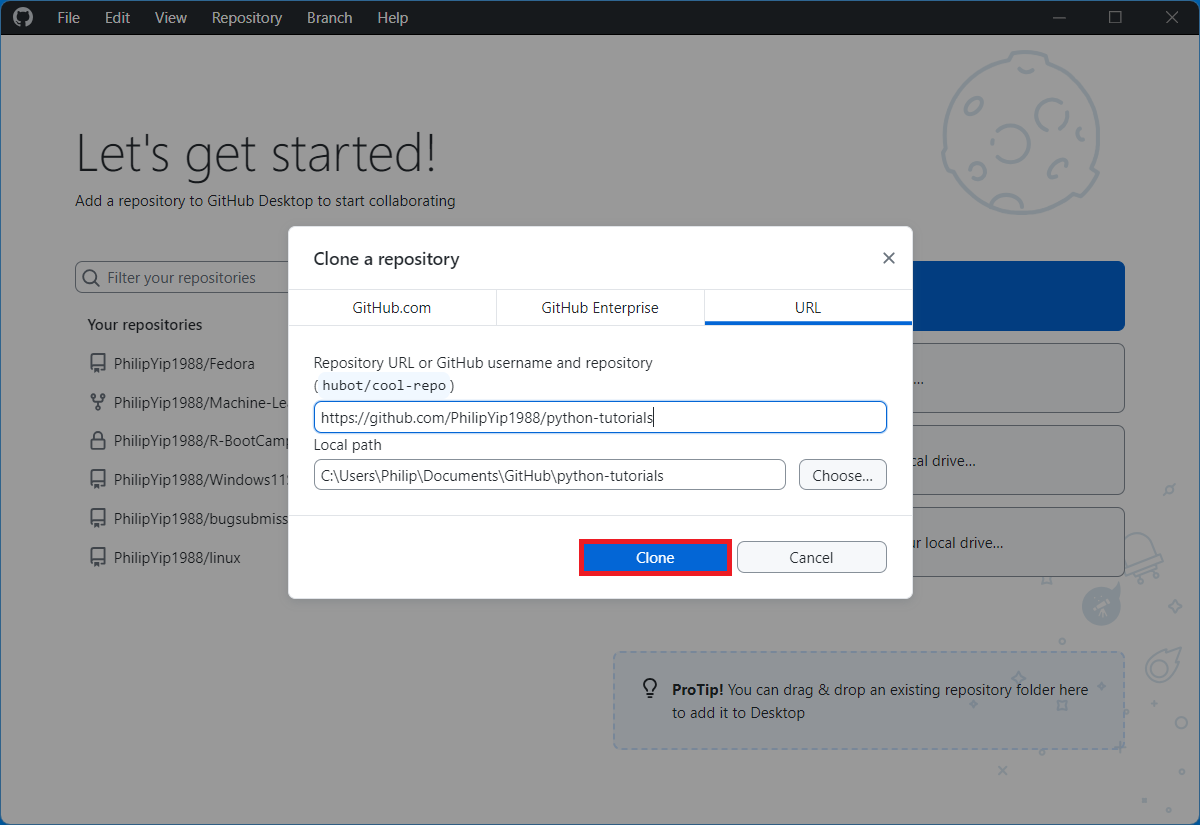Open the Branch menu
This screenshot has width=1200, height=825.
(x=329, y=18)
